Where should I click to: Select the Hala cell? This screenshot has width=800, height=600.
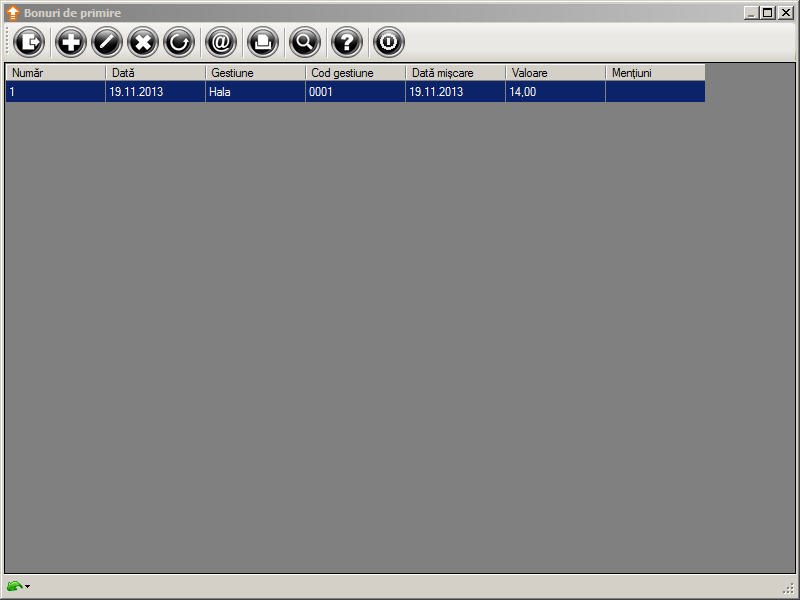tap(255, 92)
